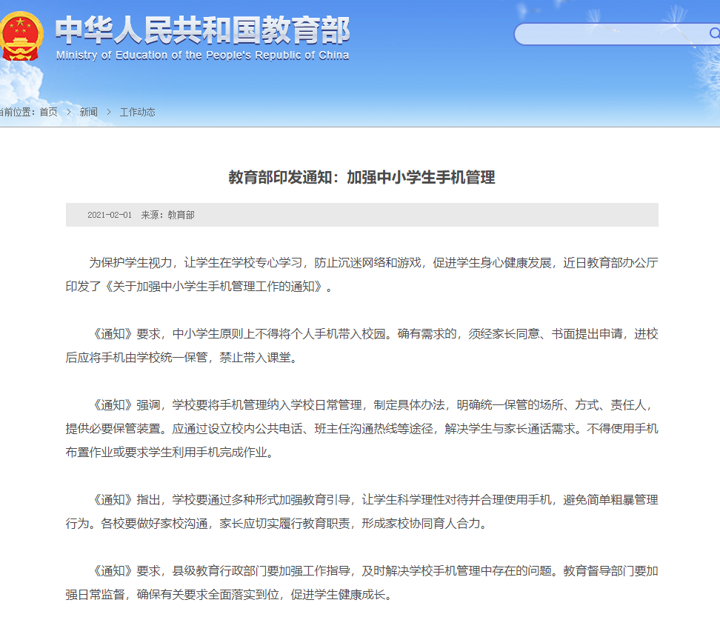Click the paragraph mentioning 县级教育行政部门

(x=362, y=583)
